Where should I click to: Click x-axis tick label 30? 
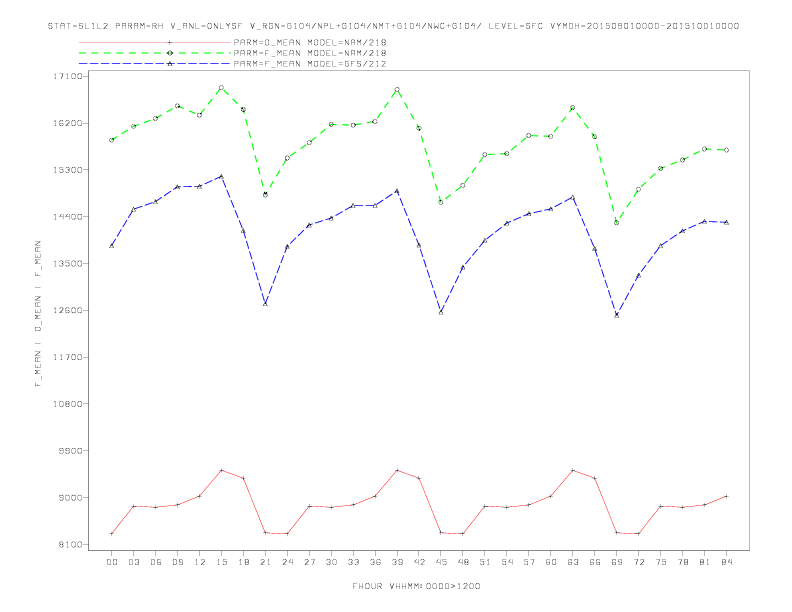331,562
